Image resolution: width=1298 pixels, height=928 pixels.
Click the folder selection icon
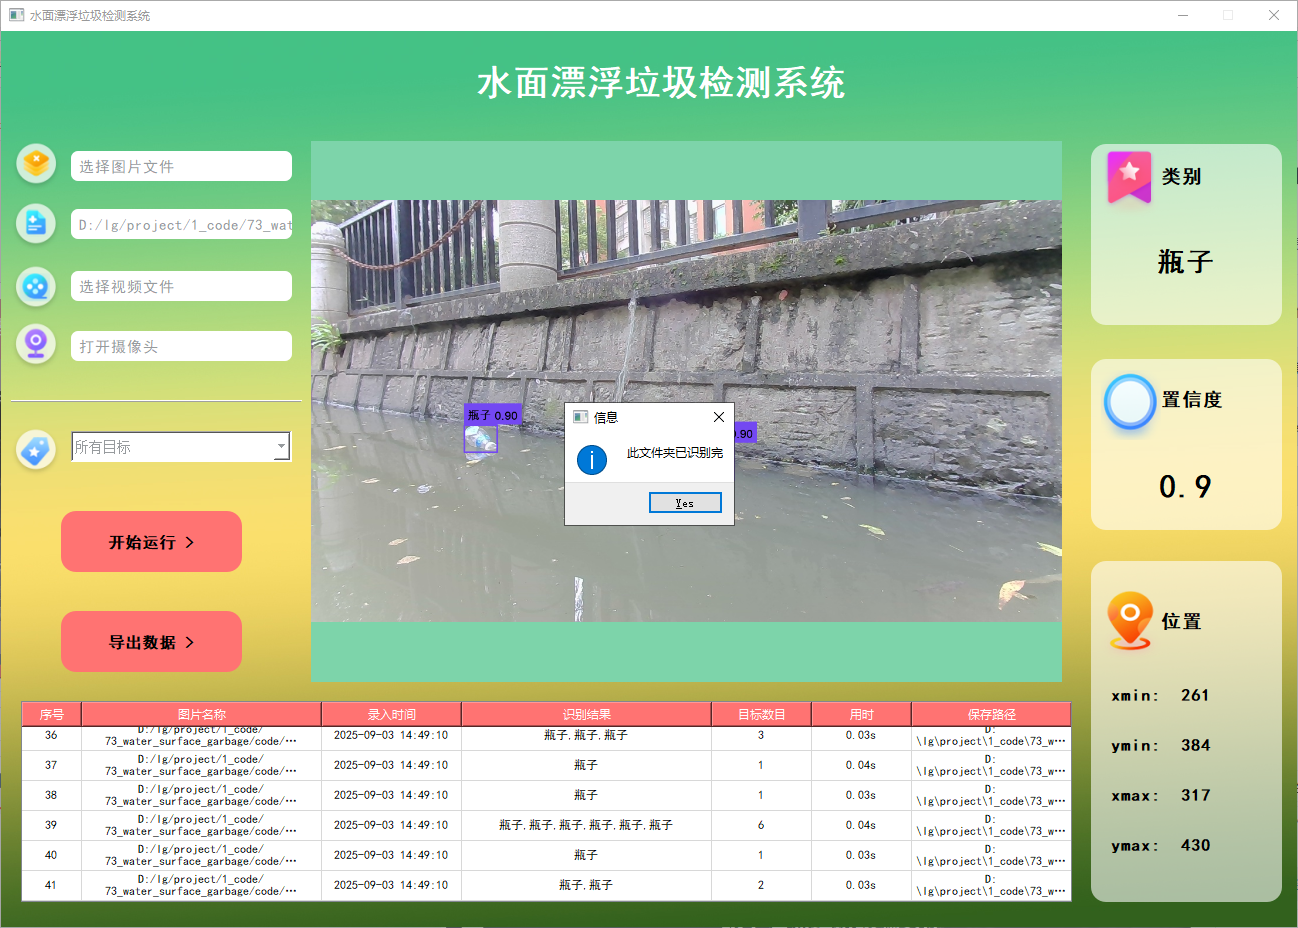(x=36, y=223)
